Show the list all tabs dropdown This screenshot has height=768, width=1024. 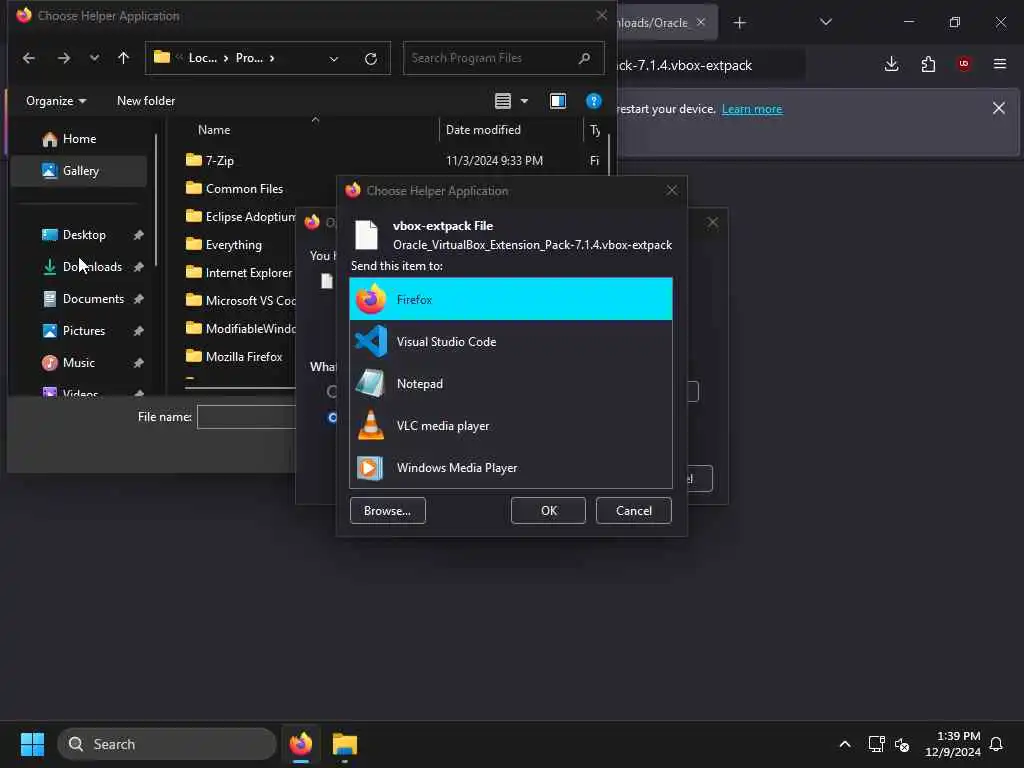(x=825, y=22)
